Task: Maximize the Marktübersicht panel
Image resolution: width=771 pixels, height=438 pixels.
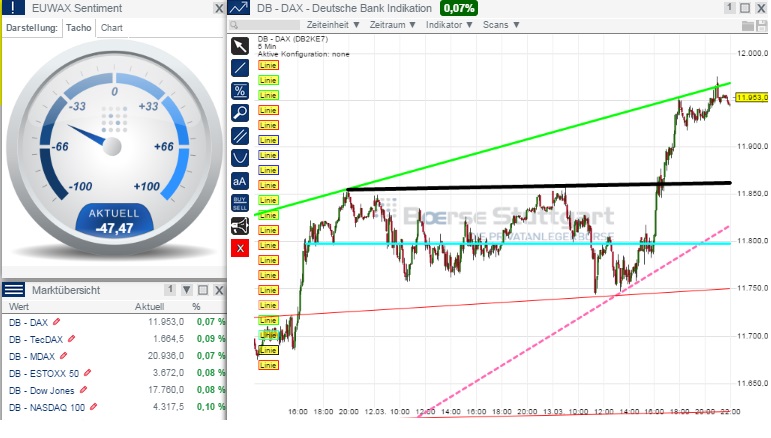Action: [203, 290]
